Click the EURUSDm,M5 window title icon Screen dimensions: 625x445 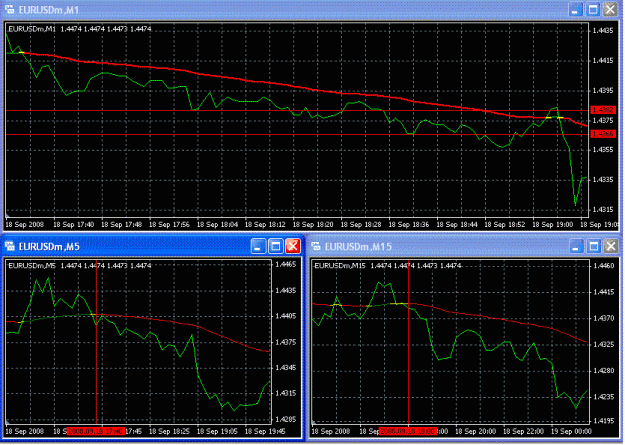(x=9, y=246)
